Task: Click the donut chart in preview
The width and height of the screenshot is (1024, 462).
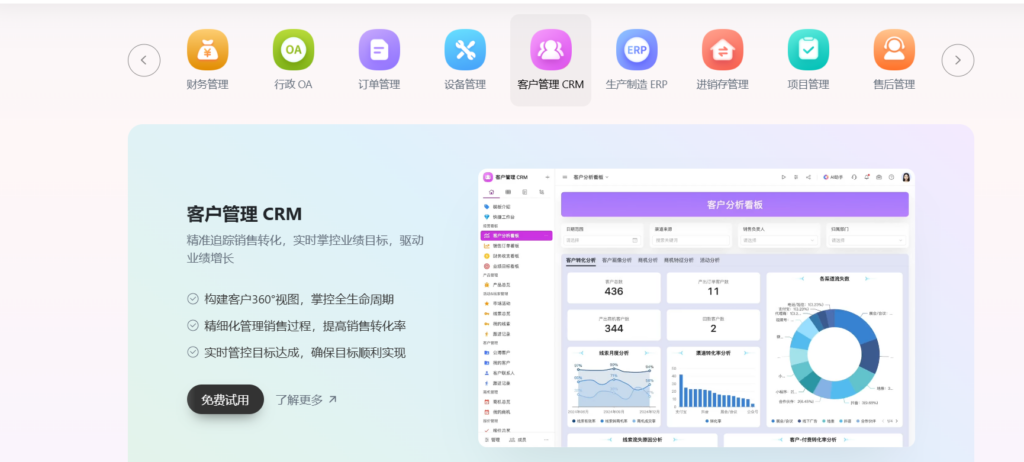Action: click(835, 354)
